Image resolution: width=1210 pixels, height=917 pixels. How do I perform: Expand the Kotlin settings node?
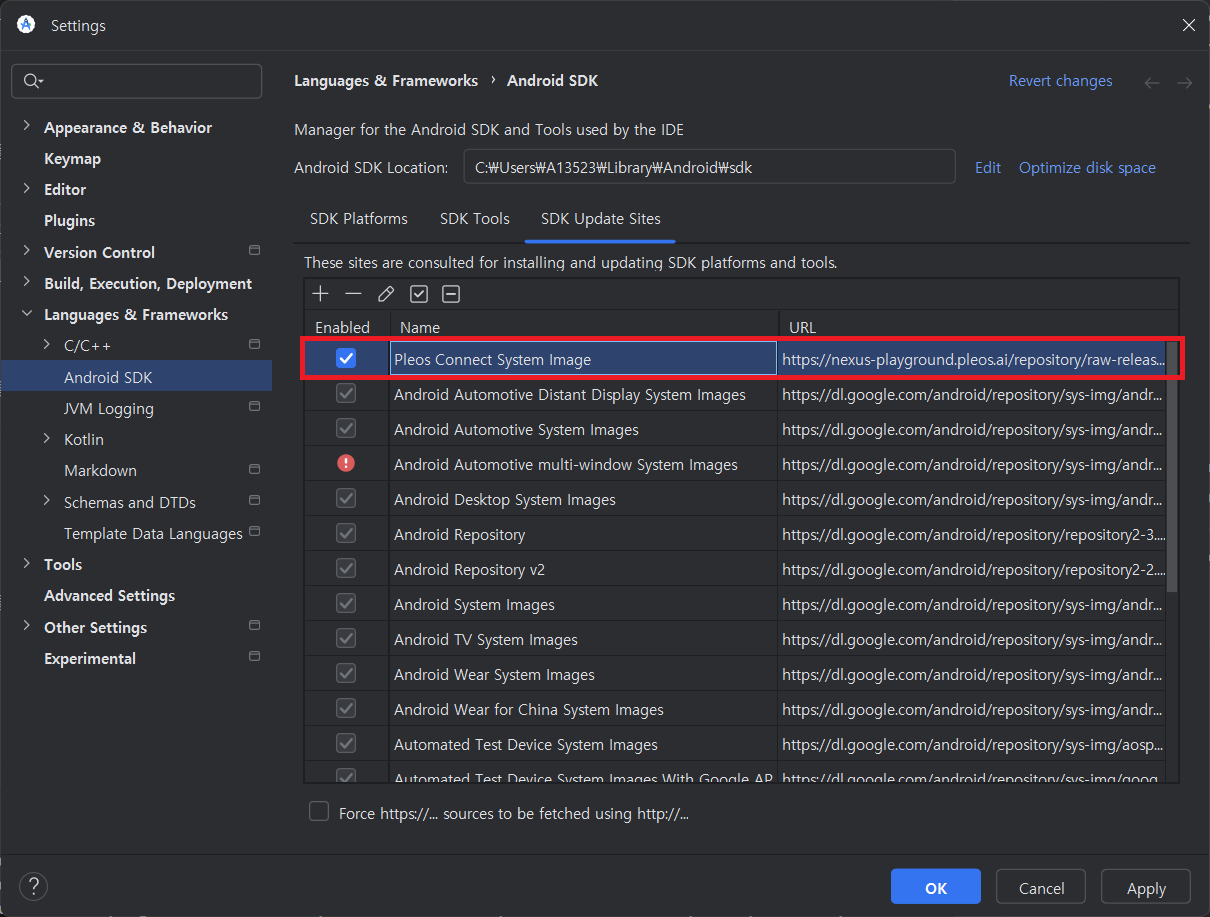[47, 440]
